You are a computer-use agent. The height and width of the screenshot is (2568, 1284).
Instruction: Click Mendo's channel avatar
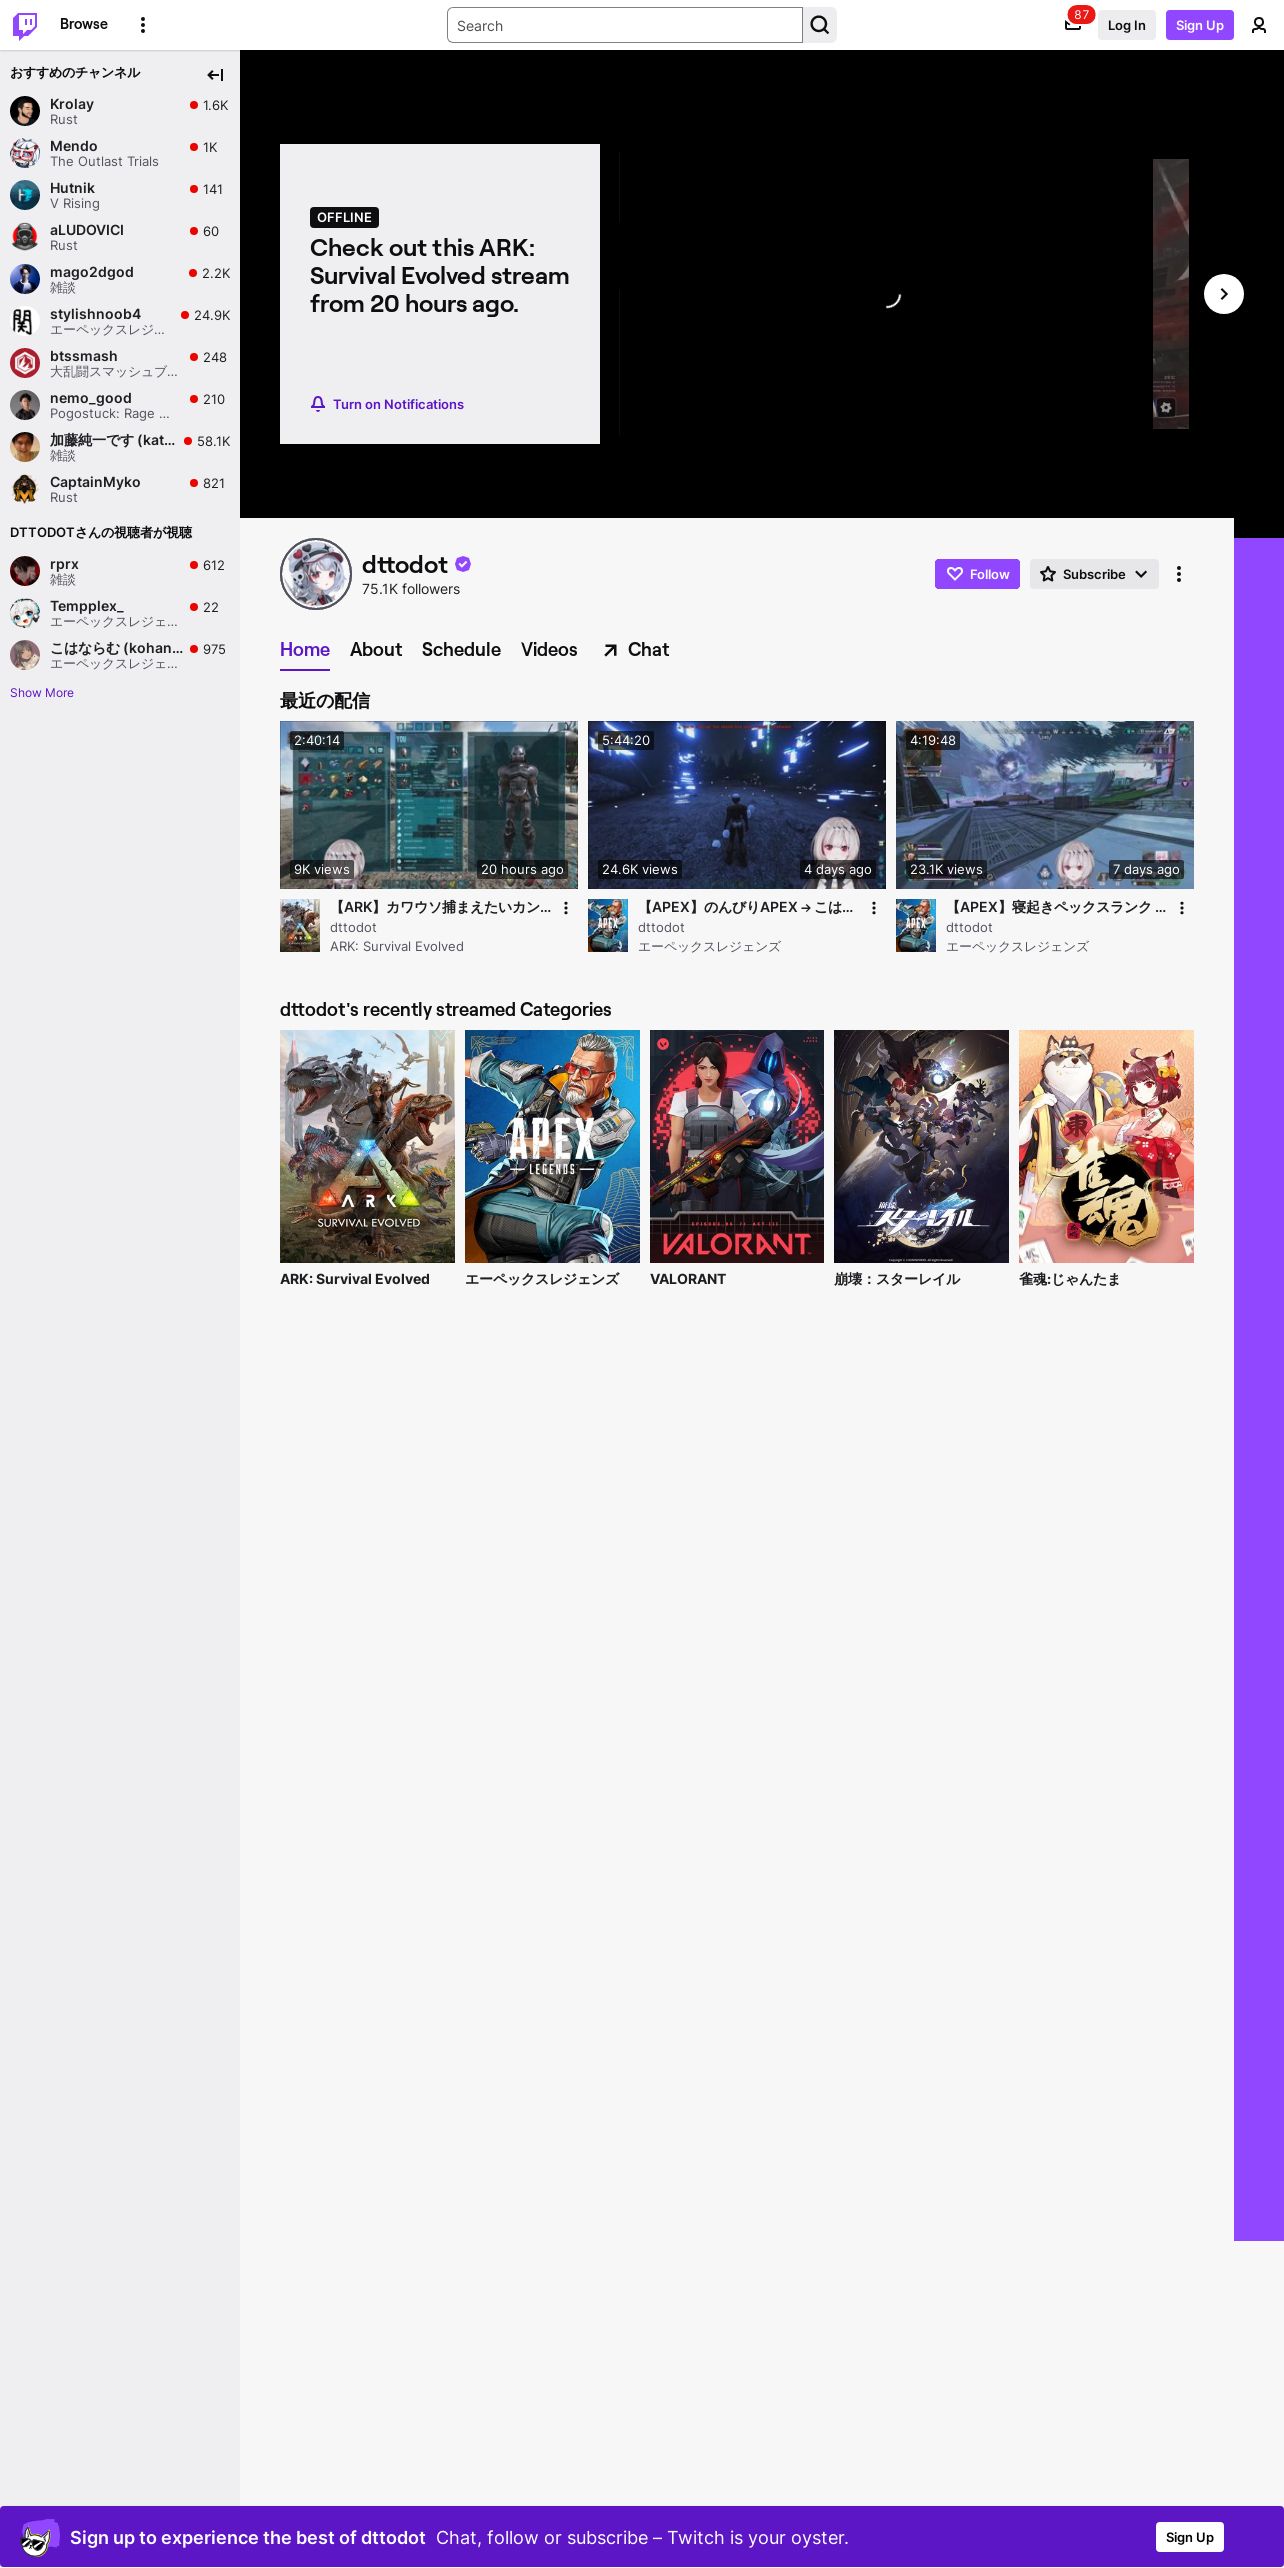25,153
